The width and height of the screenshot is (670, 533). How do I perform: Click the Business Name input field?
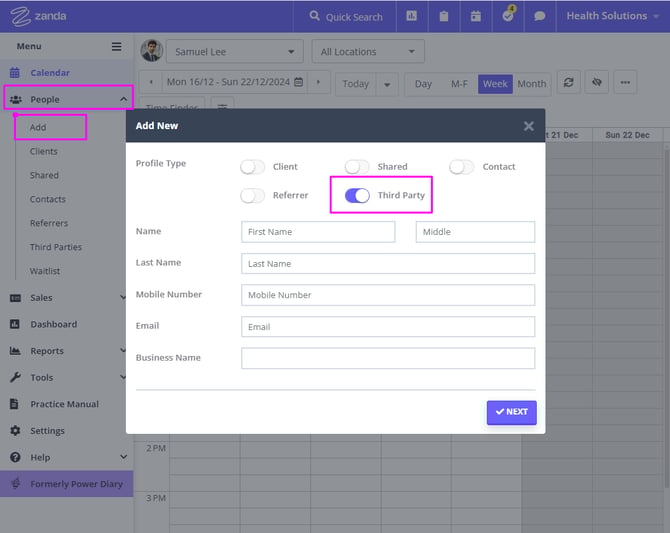pos(388,358)
